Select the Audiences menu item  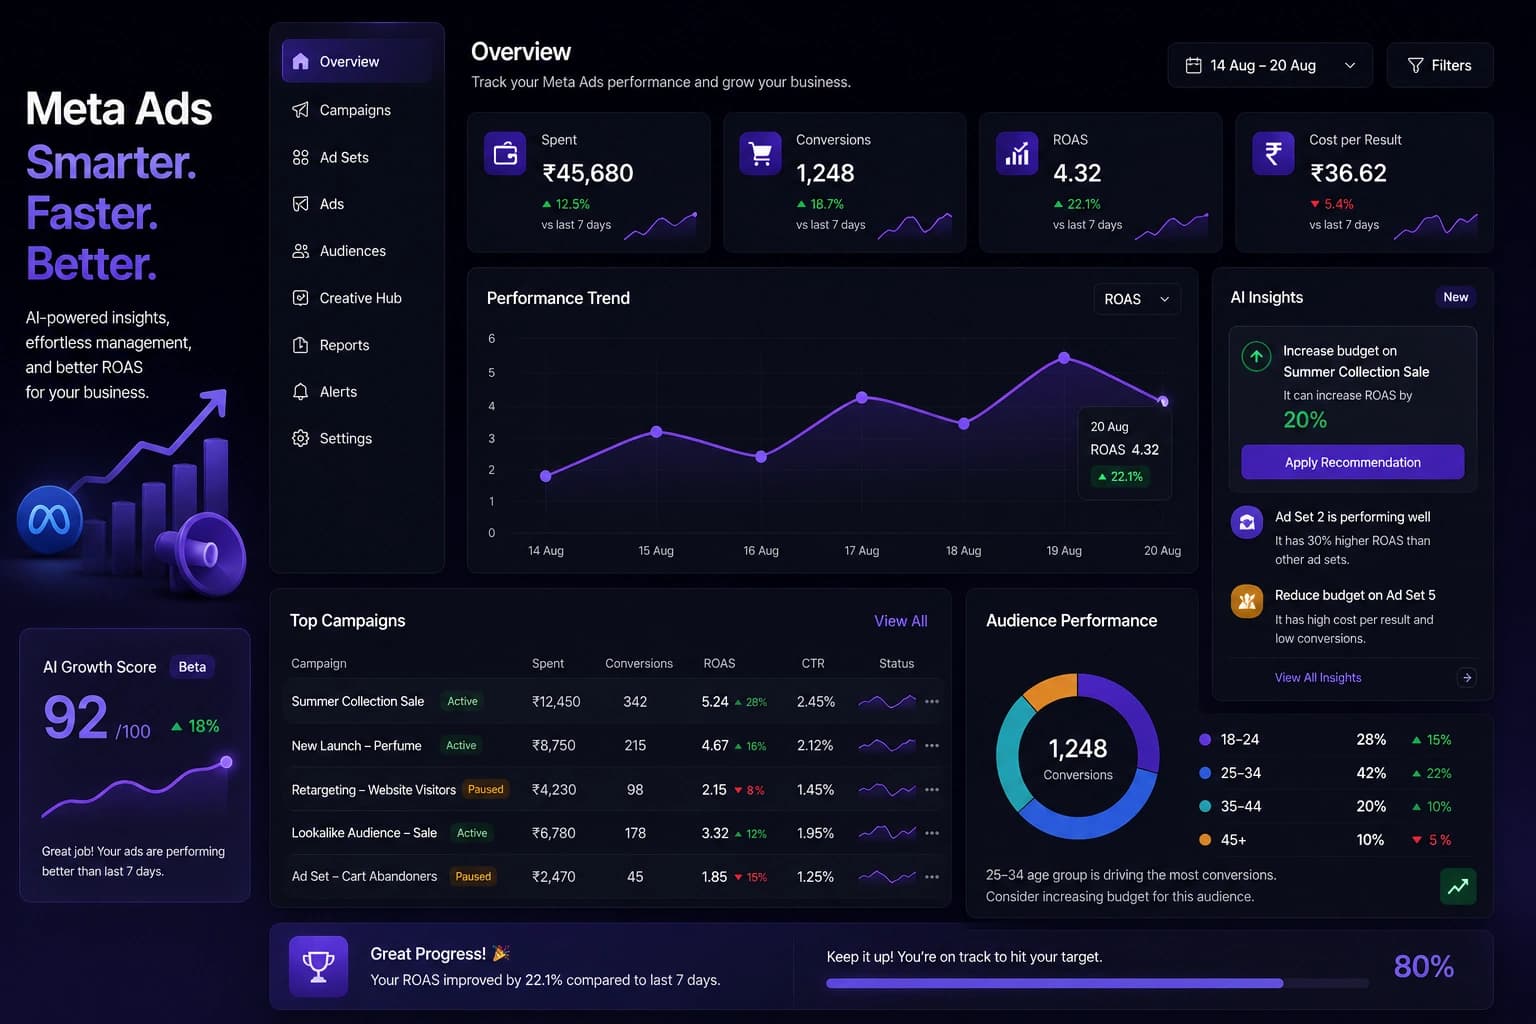[x=357, y=251]
